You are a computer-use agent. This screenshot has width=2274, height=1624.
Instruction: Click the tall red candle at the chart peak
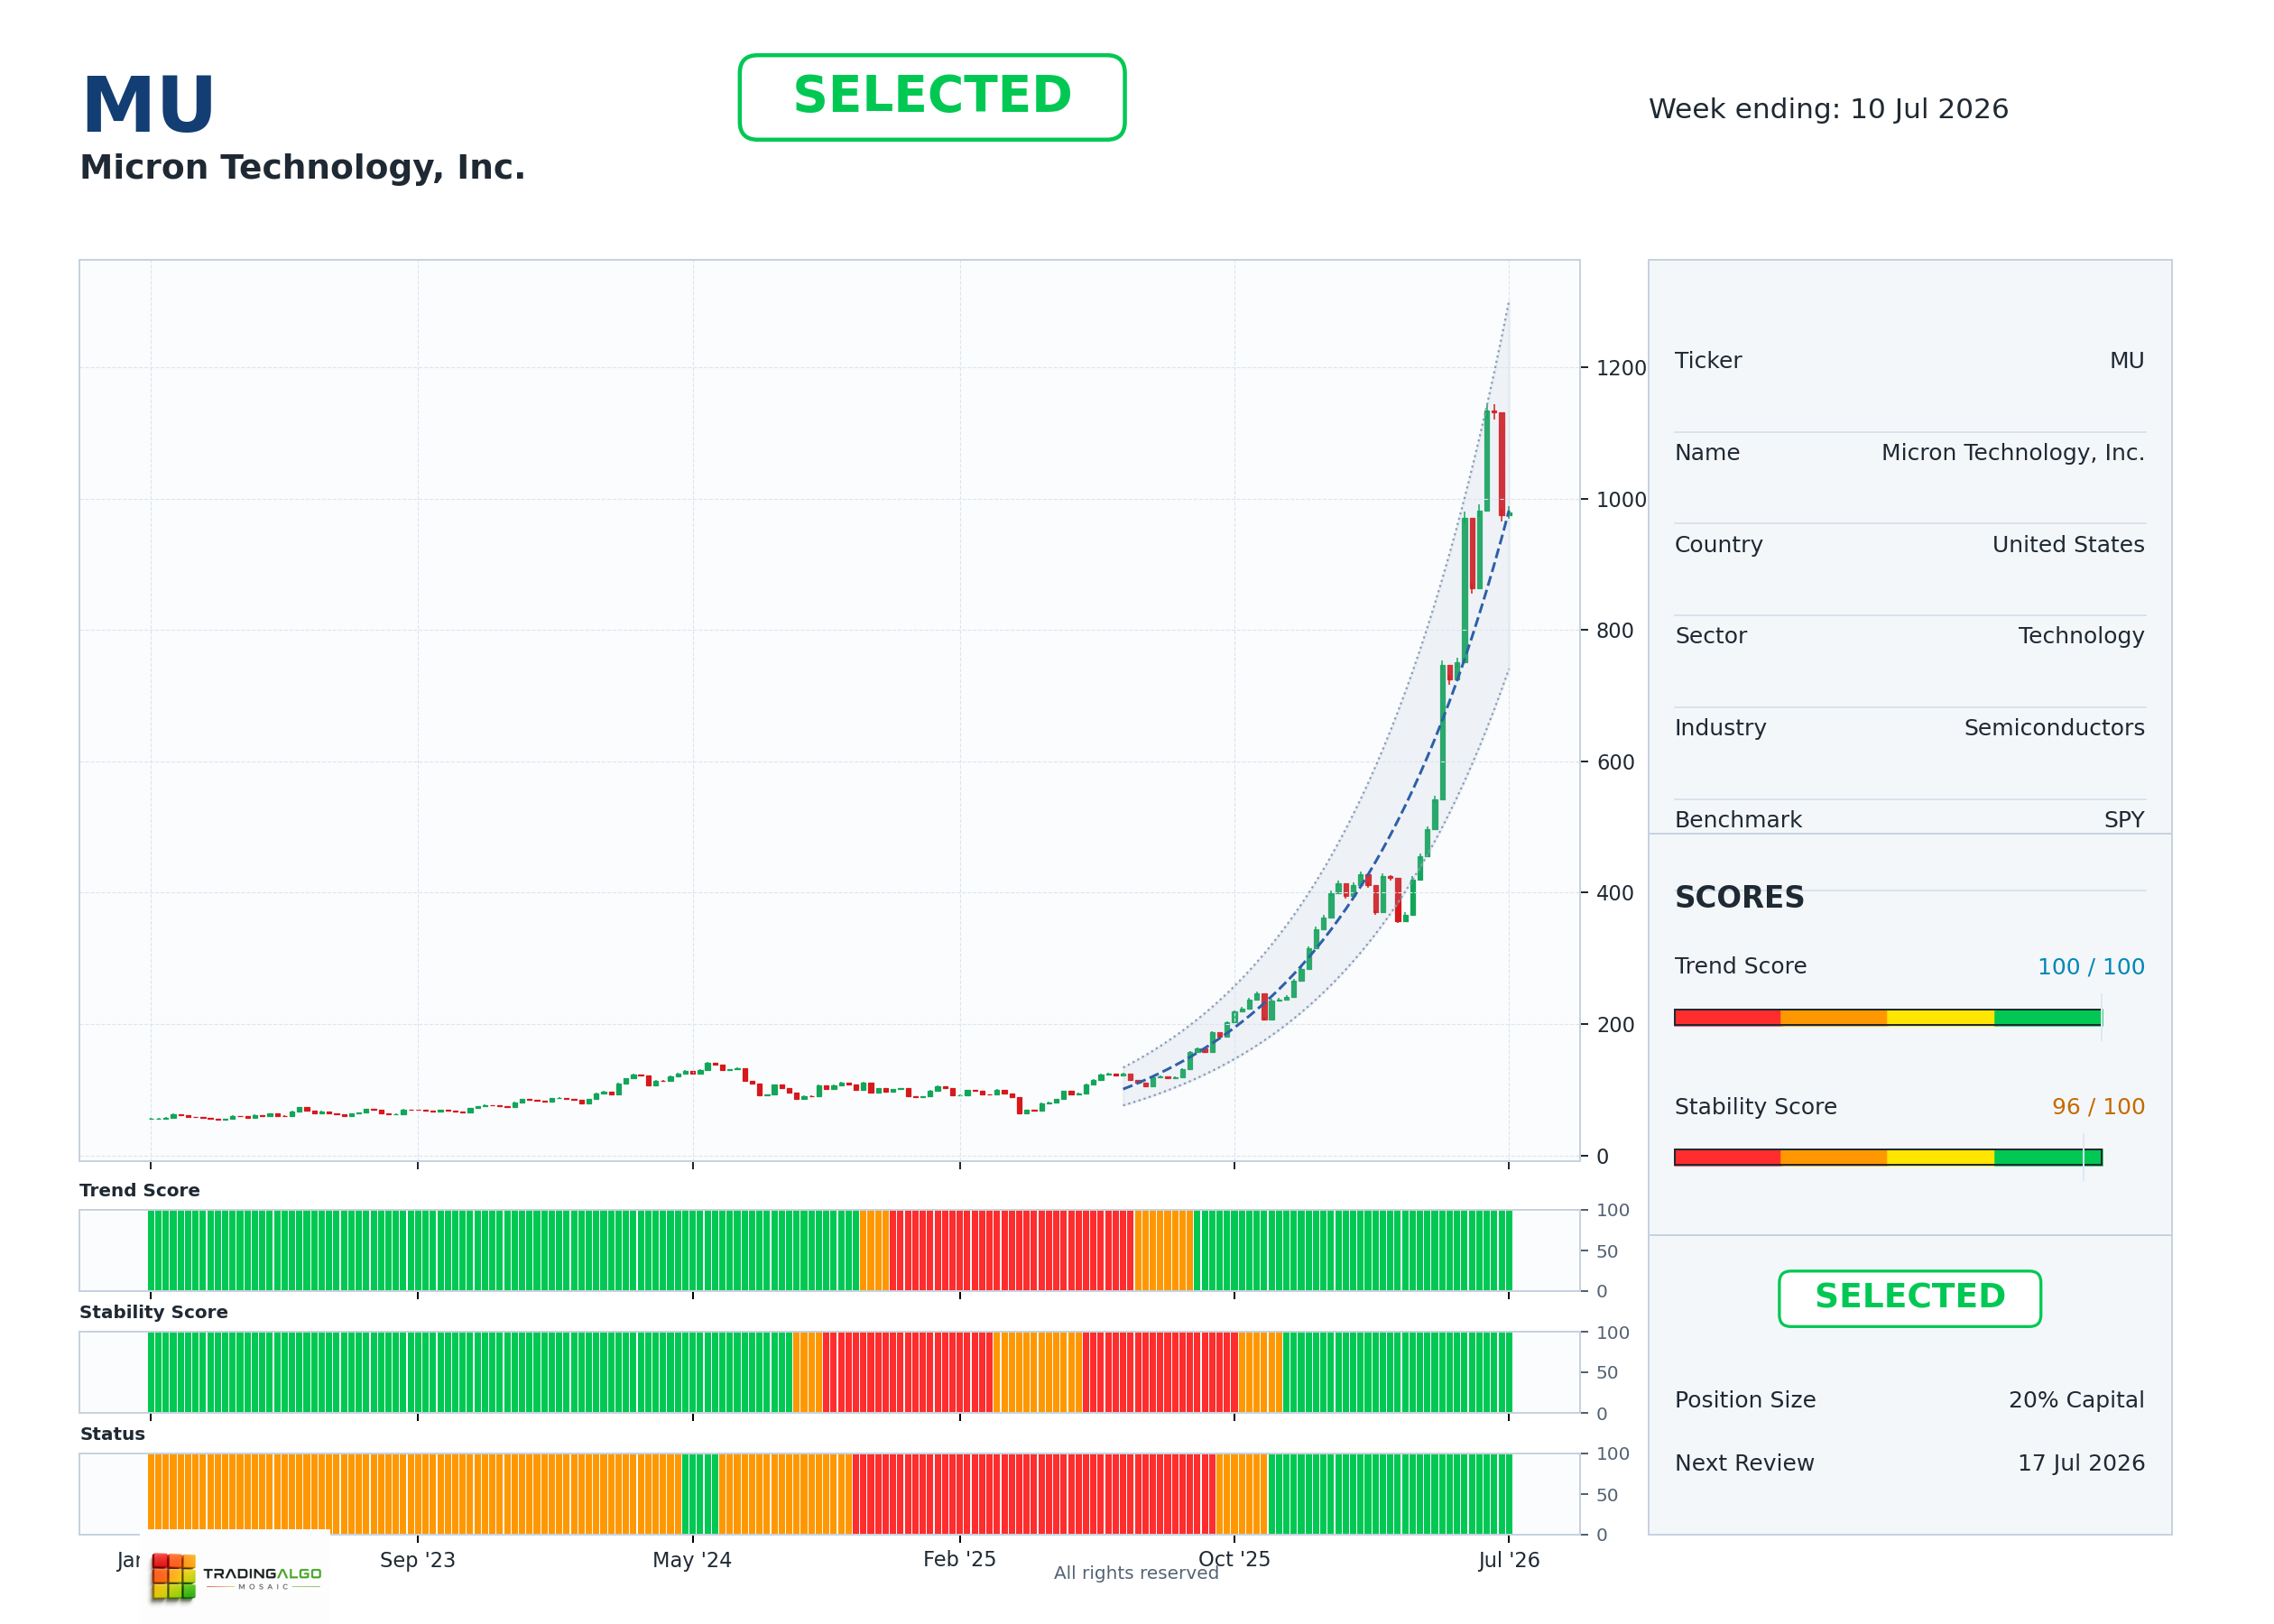pos(1502,464)
